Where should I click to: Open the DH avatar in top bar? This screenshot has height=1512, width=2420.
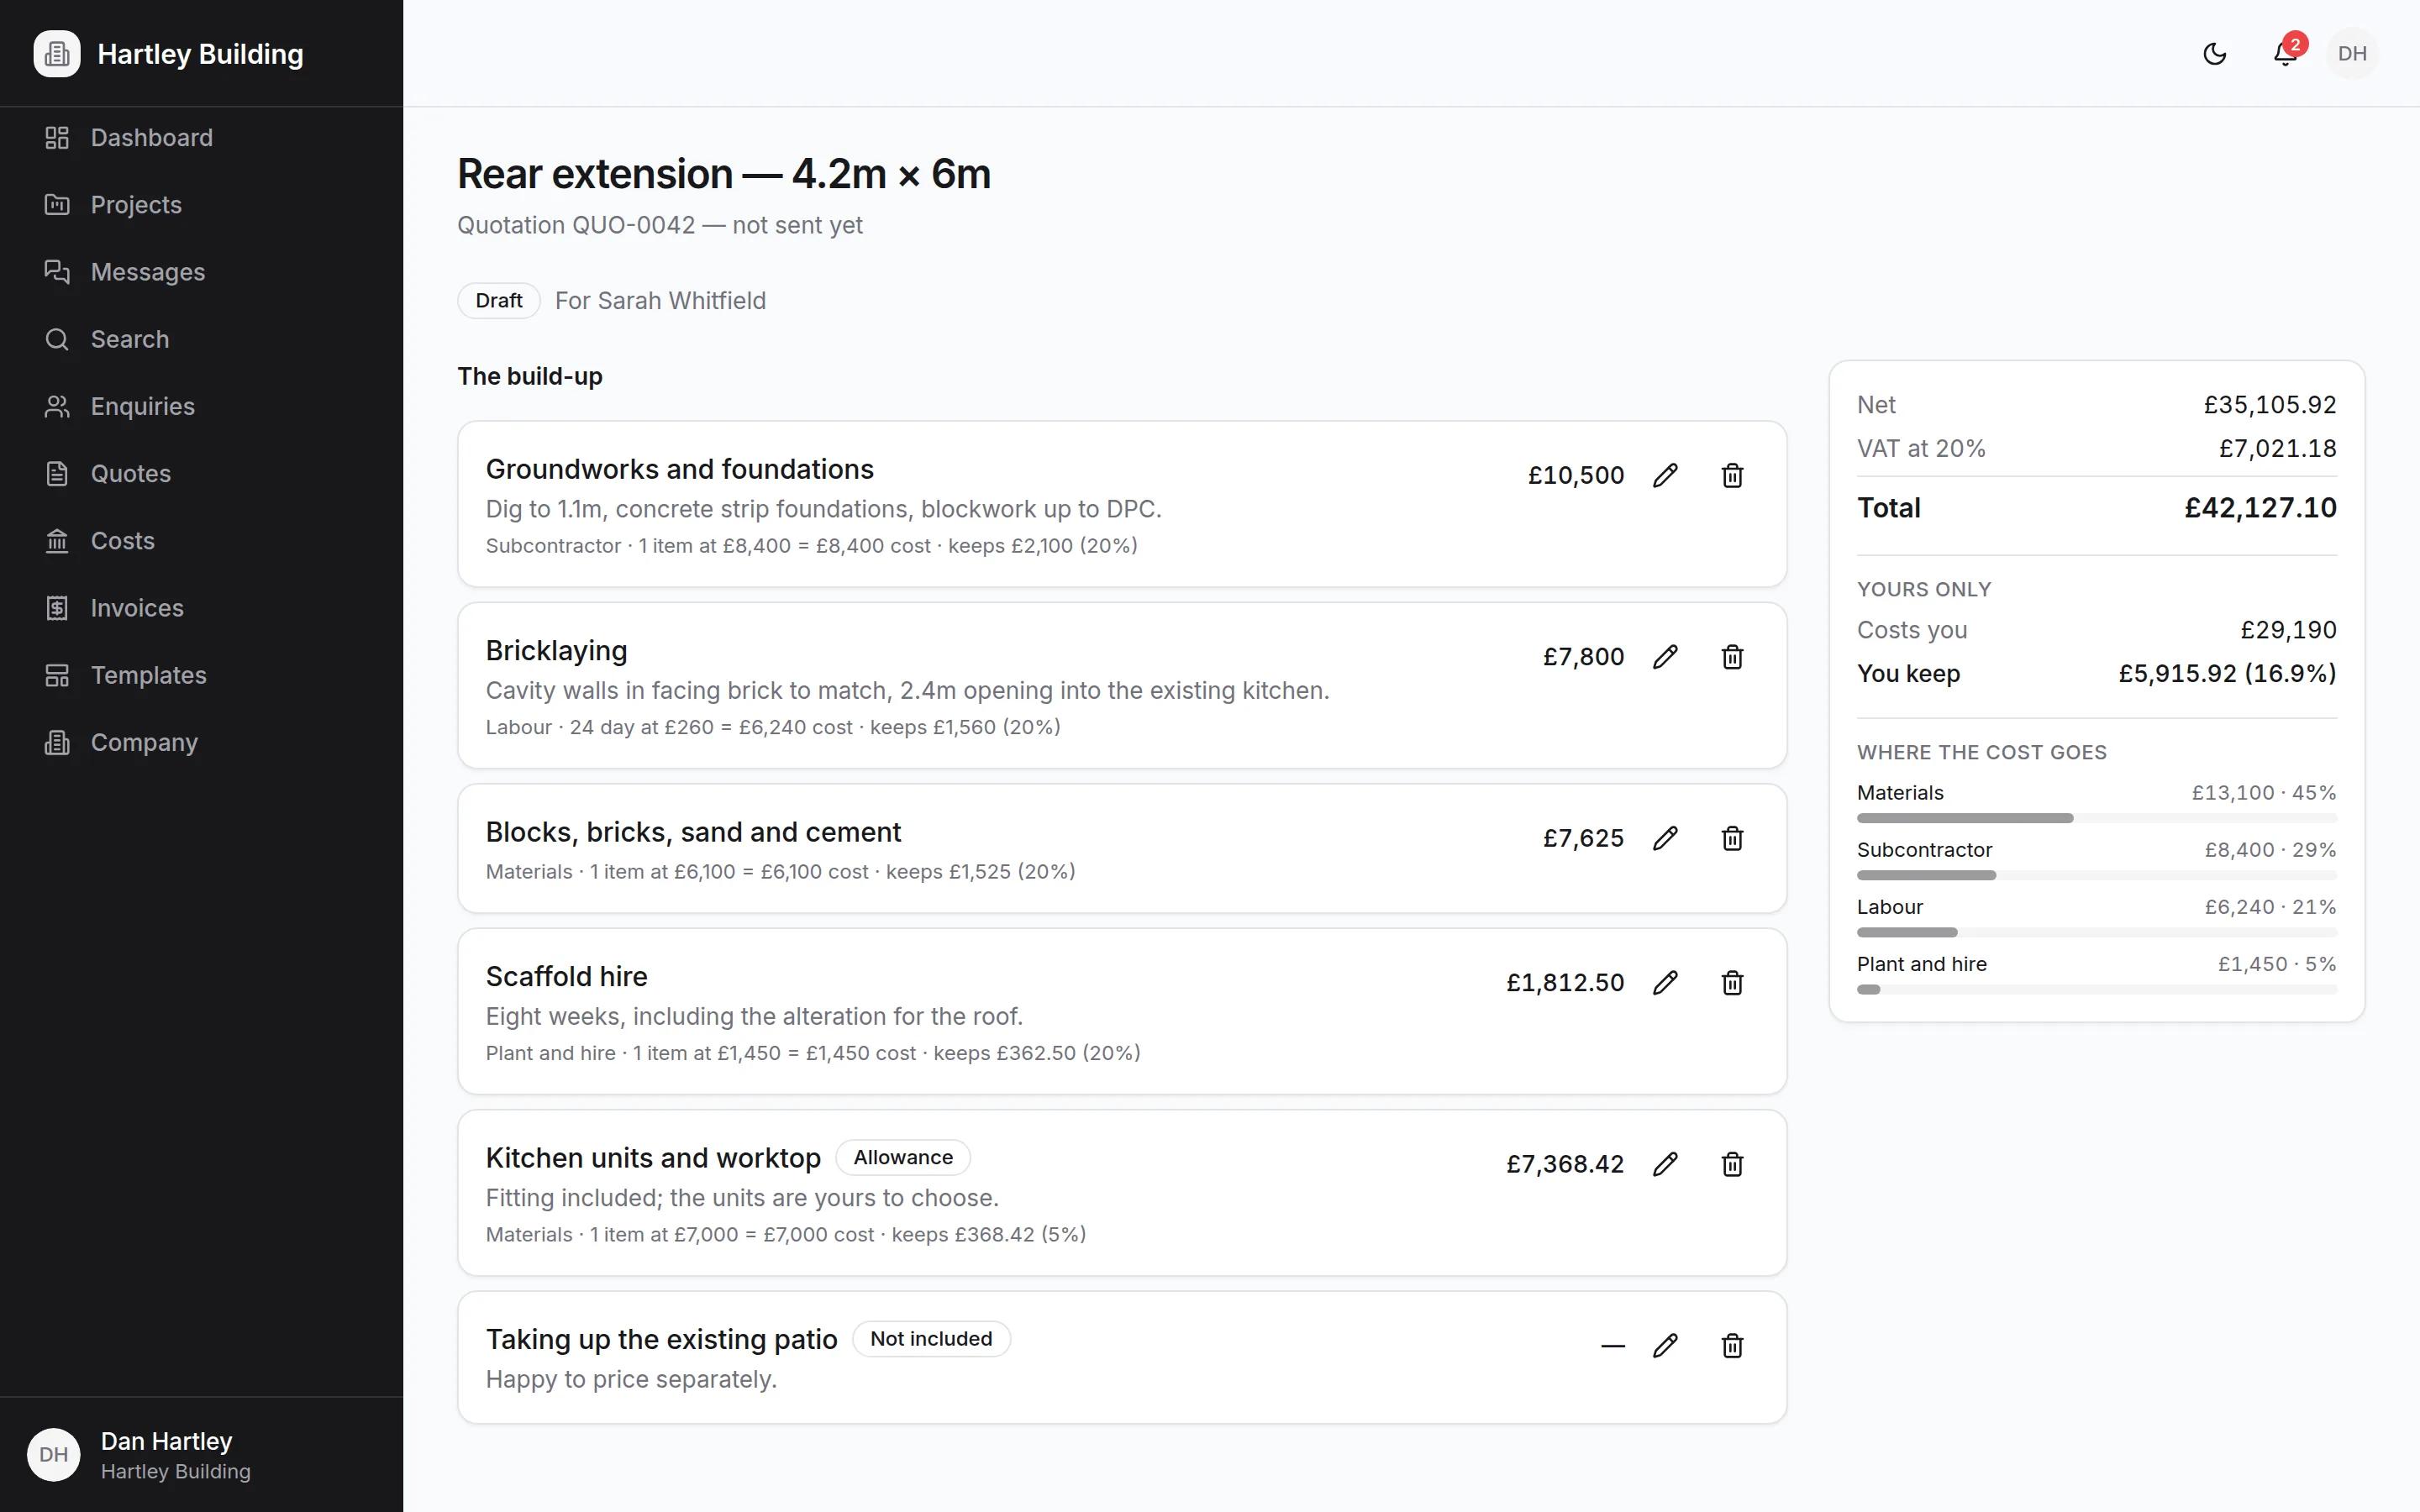tap(2352, 53)
